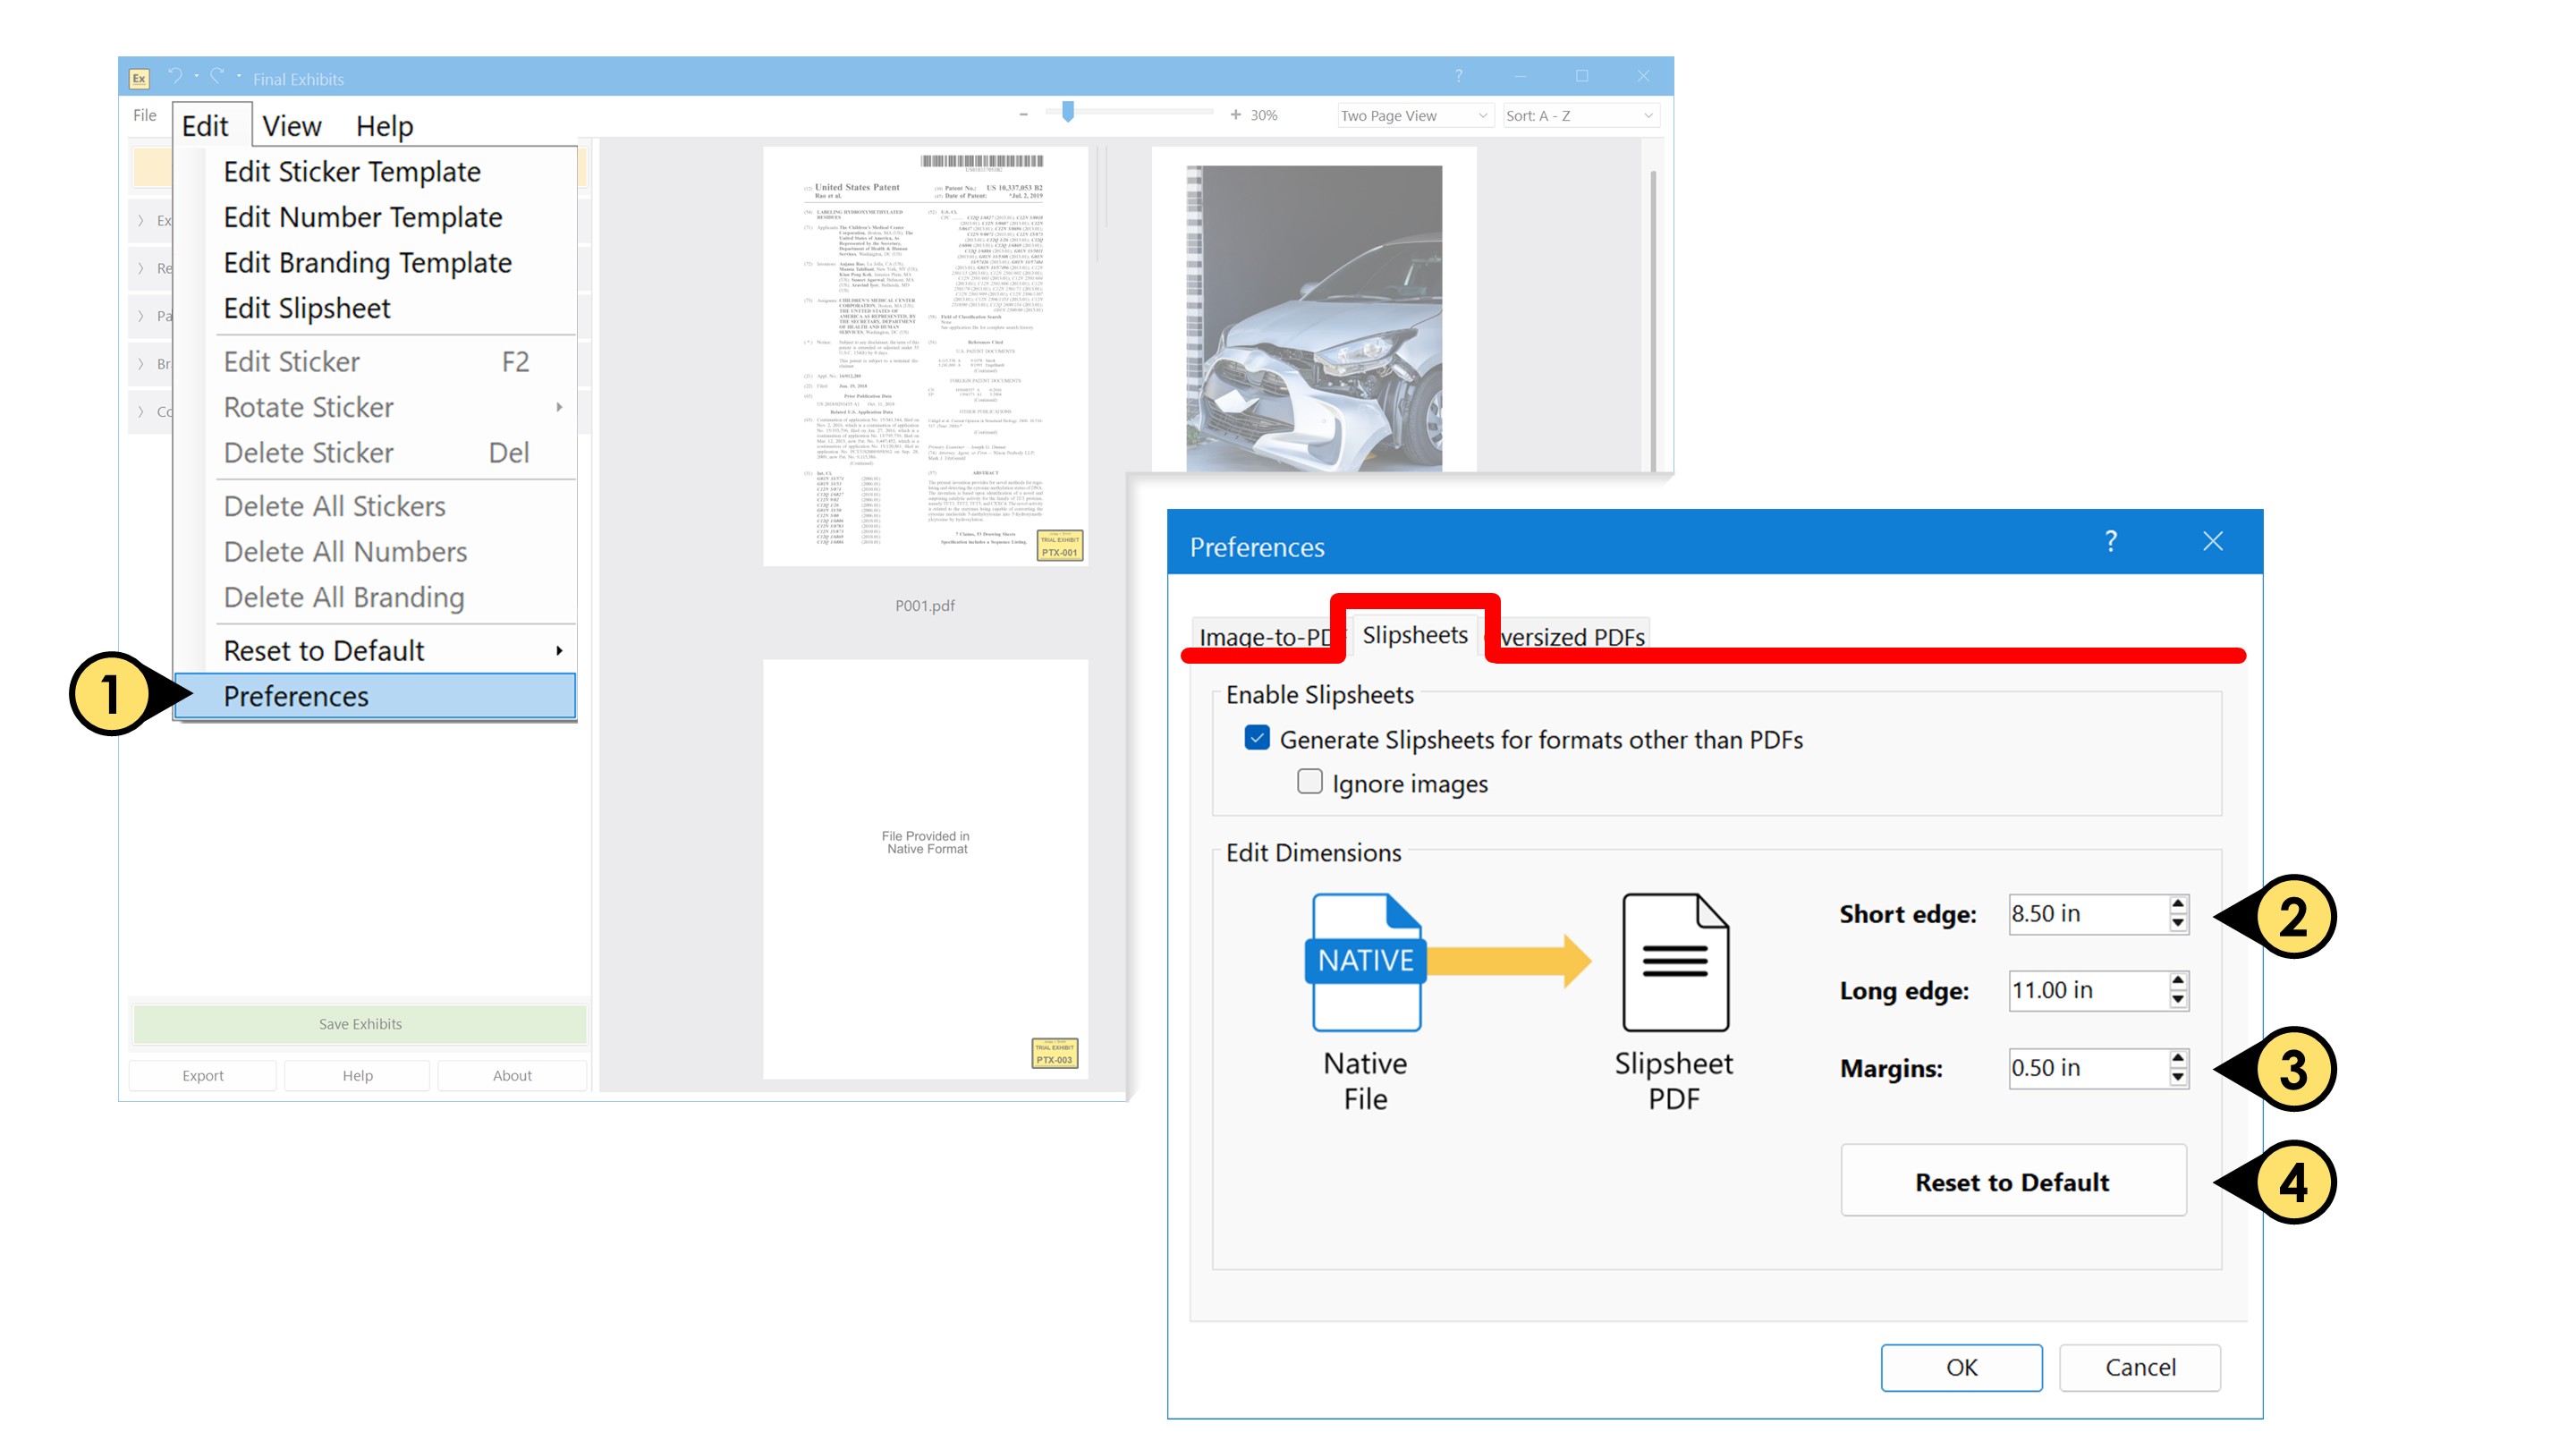2576x1449 pixels.
Task: Click PTX-003 exhibit sticker
Action: tap(1055, 1054)
